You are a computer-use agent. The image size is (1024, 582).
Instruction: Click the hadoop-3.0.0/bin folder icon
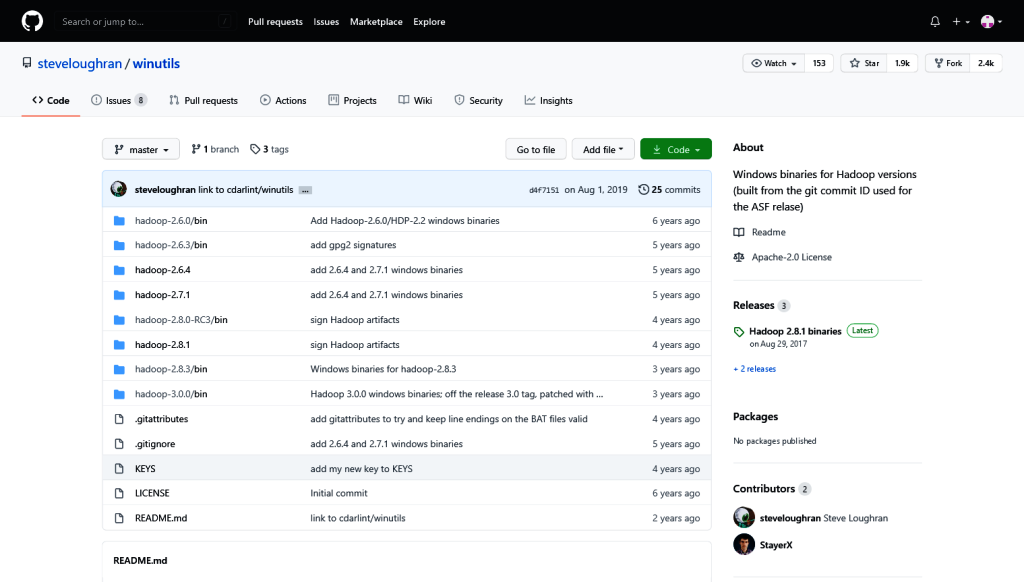(119, 395)
